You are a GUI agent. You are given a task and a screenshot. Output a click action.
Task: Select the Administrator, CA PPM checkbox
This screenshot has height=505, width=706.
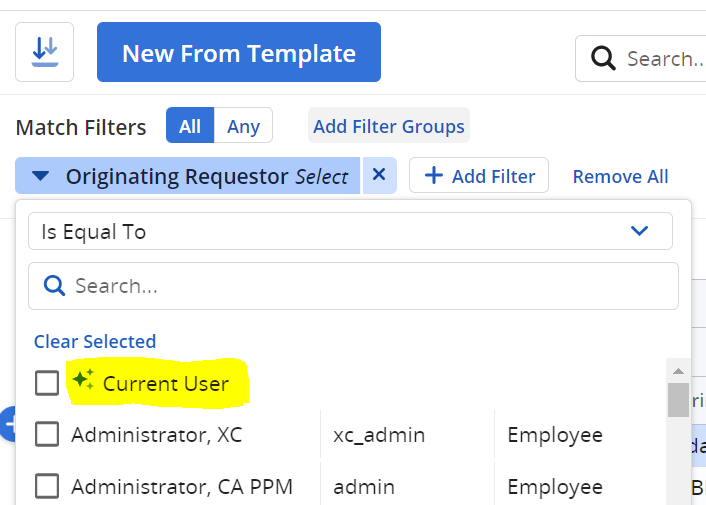pyautogui.click(x=47, y=487)
